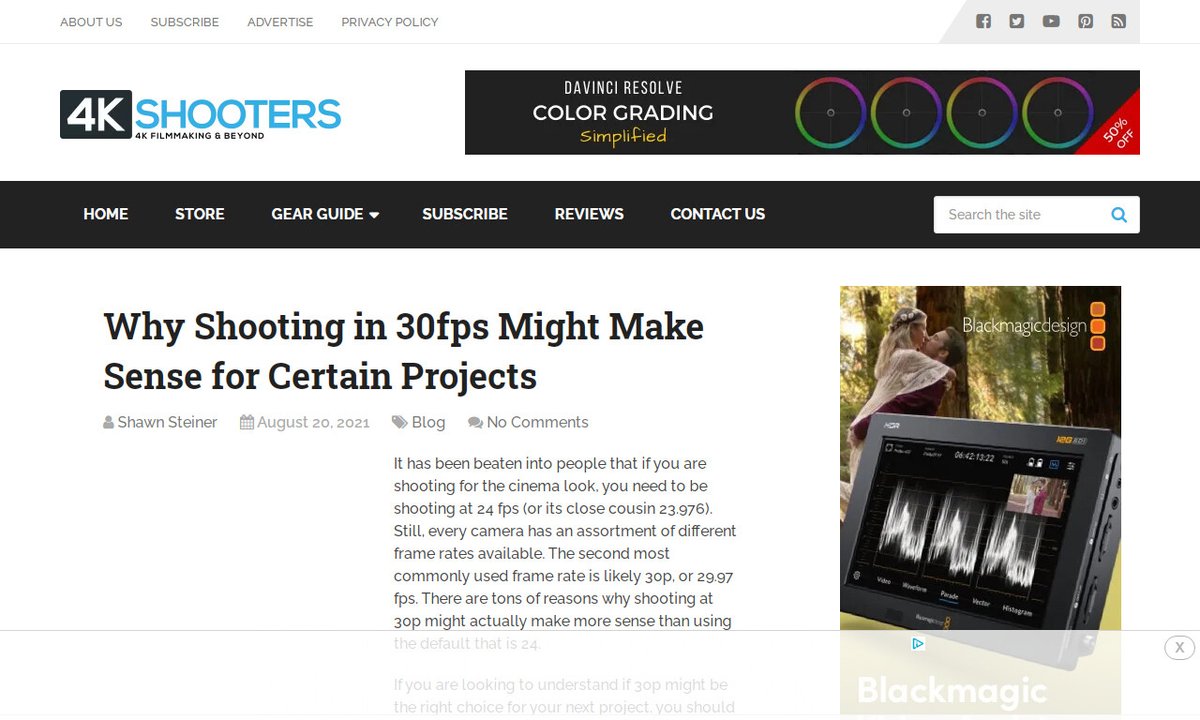Click the search magnifier icon
The image size is (1200, 720).
[x=1119, y=214]
